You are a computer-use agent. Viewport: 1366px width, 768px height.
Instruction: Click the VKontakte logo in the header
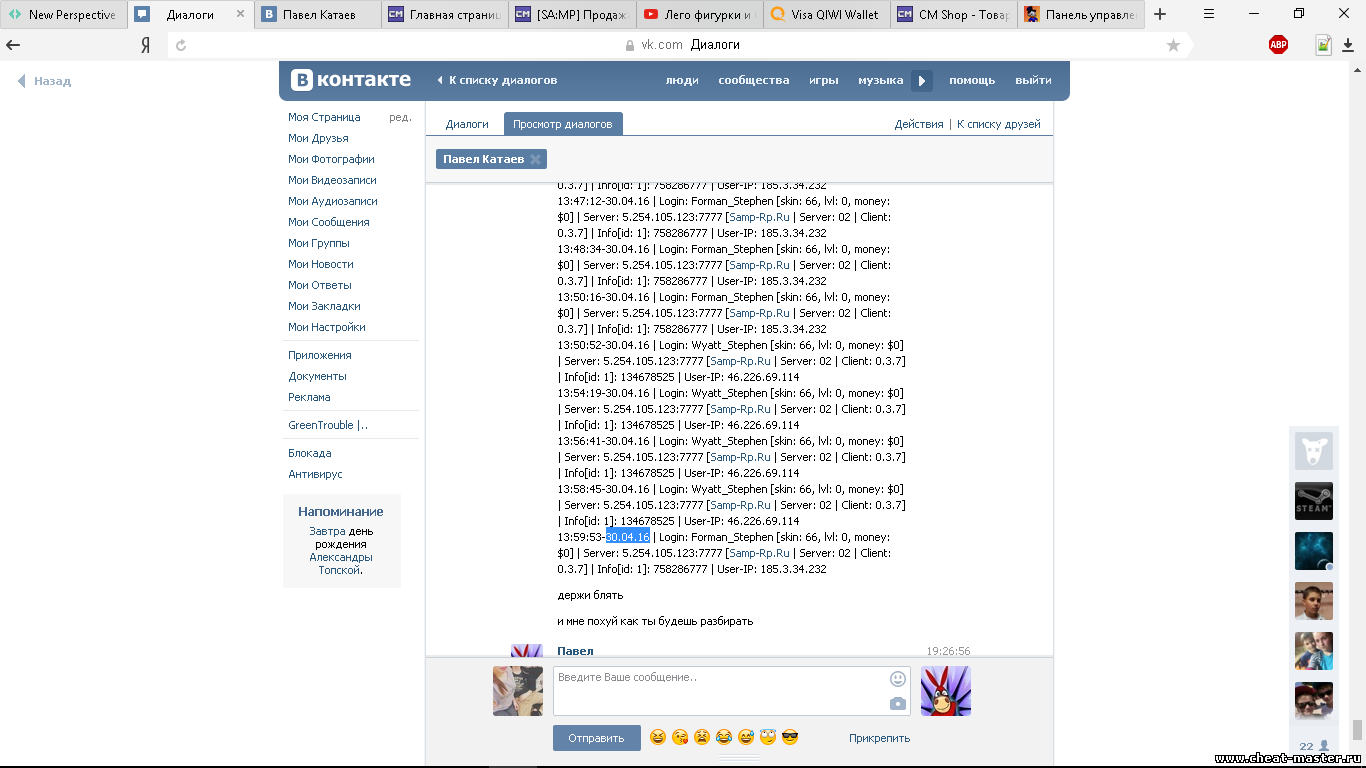tap(351, 80)
